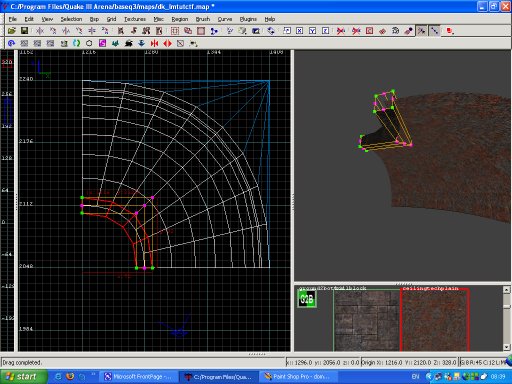Rotate selection around the Y axis
The height and width of the screenshot is (384, 512).
(x=79, y=31)
